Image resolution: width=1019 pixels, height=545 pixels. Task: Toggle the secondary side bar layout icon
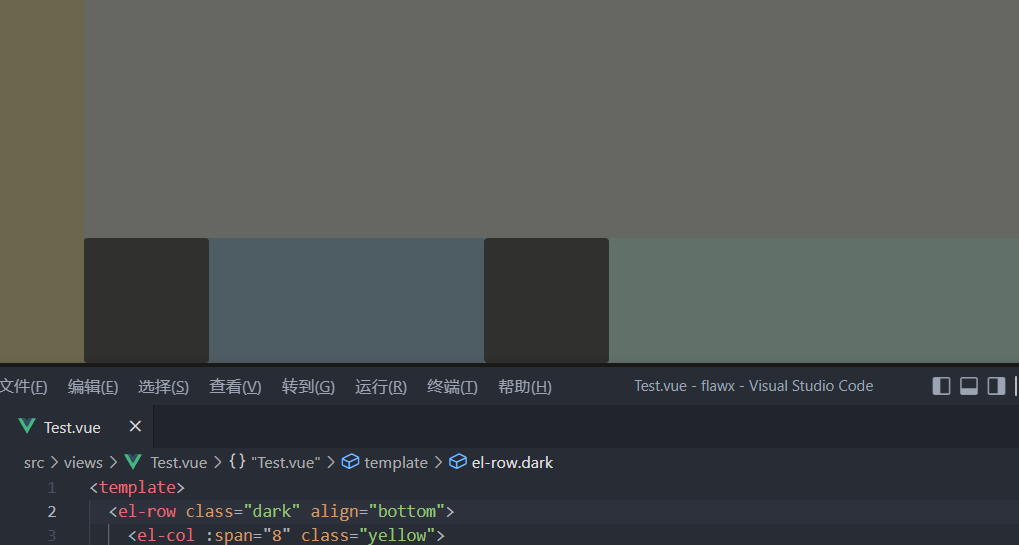pos(996,386)
